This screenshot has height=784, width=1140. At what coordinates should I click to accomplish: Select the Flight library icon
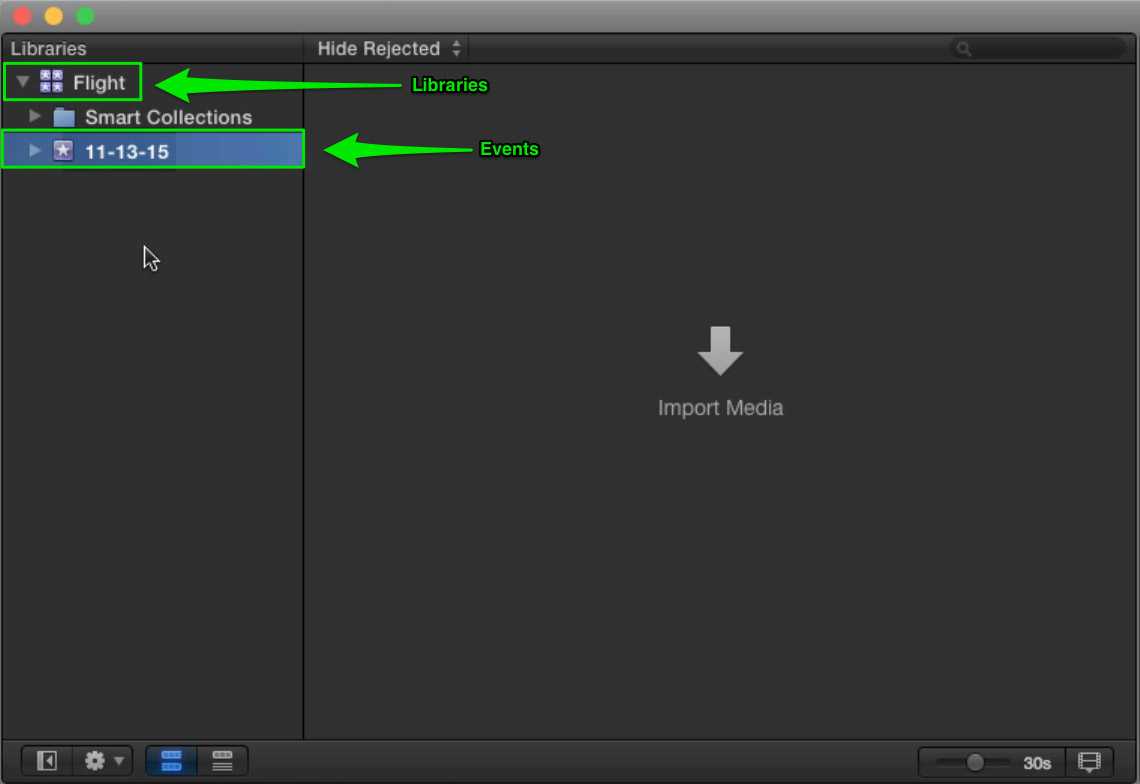[51, 81]
